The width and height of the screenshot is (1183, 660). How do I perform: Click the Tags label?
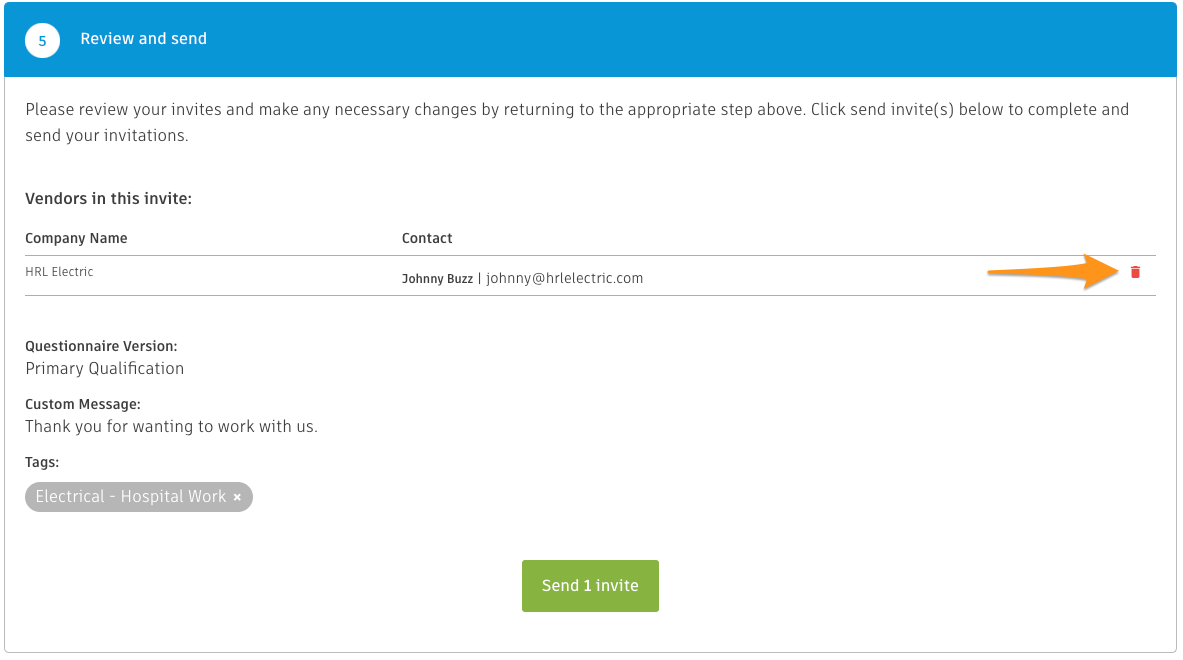[x=42, y=462]
